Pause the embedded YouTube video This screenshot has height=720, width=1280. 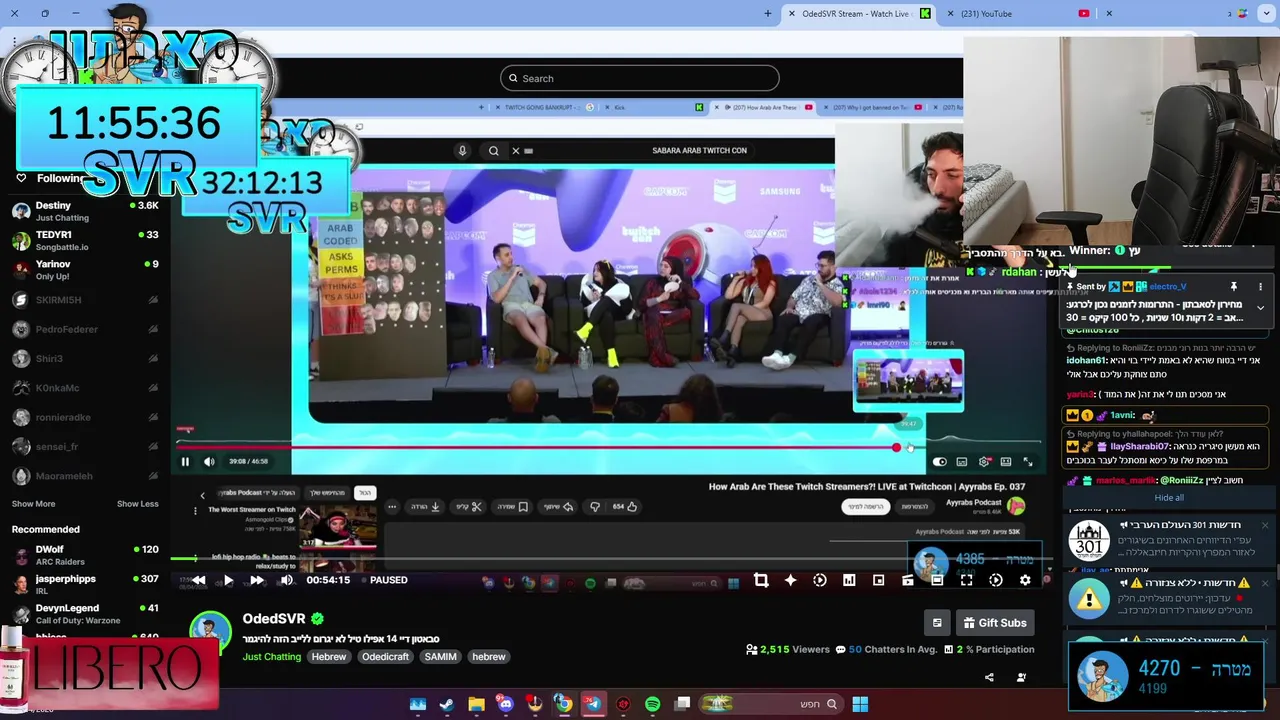coord(185,462)
